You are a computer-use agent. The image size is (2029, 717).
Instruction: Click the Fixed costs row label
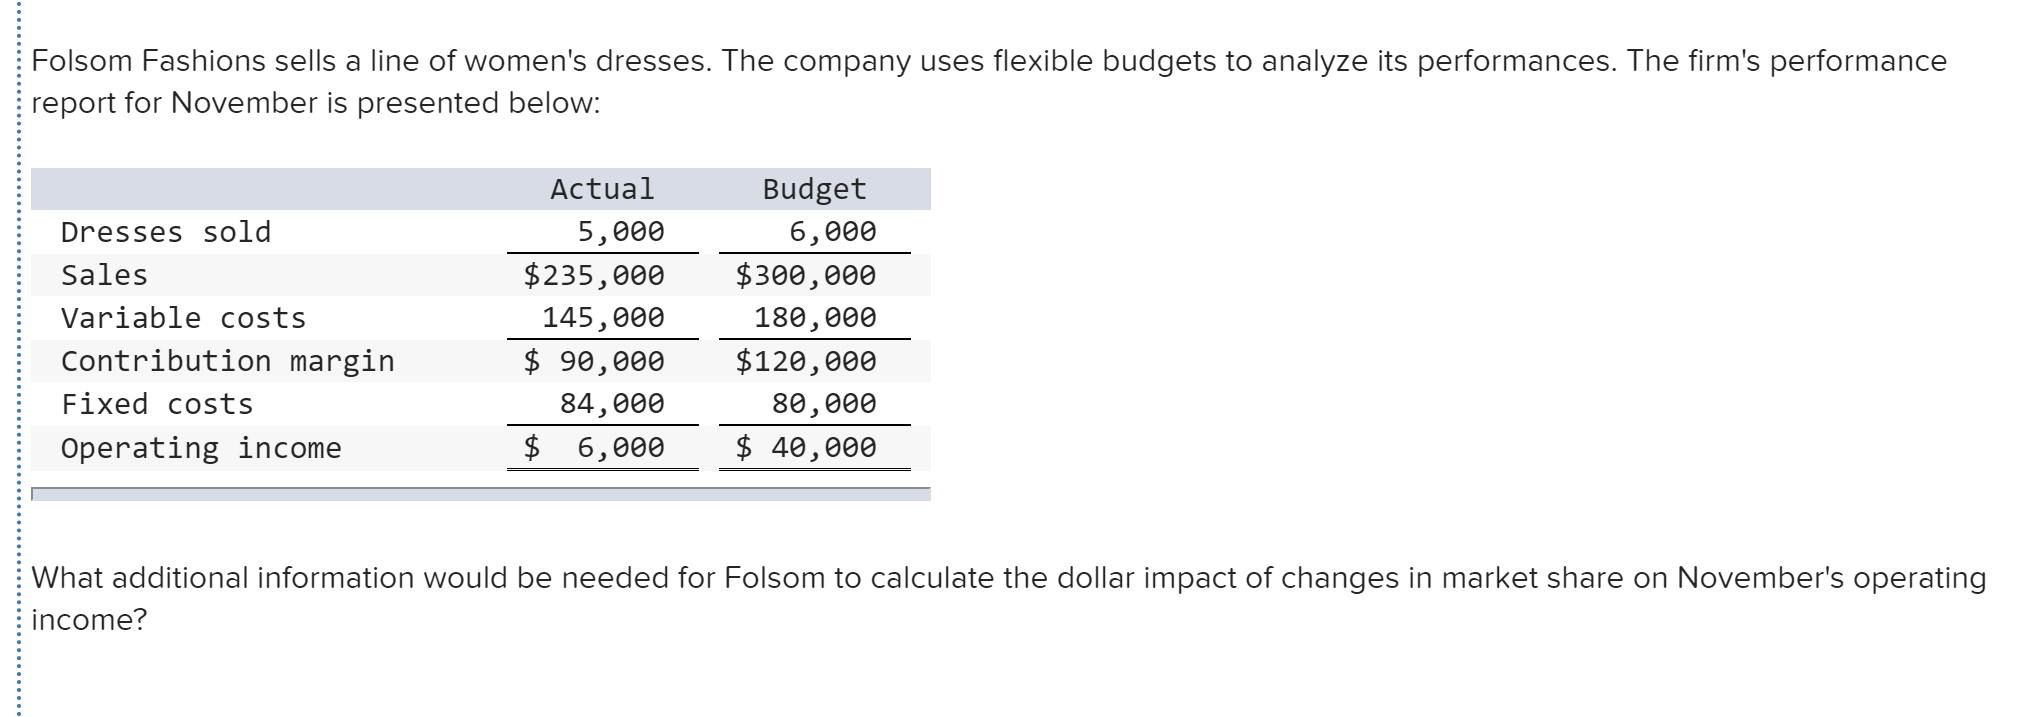pos(157,404)
